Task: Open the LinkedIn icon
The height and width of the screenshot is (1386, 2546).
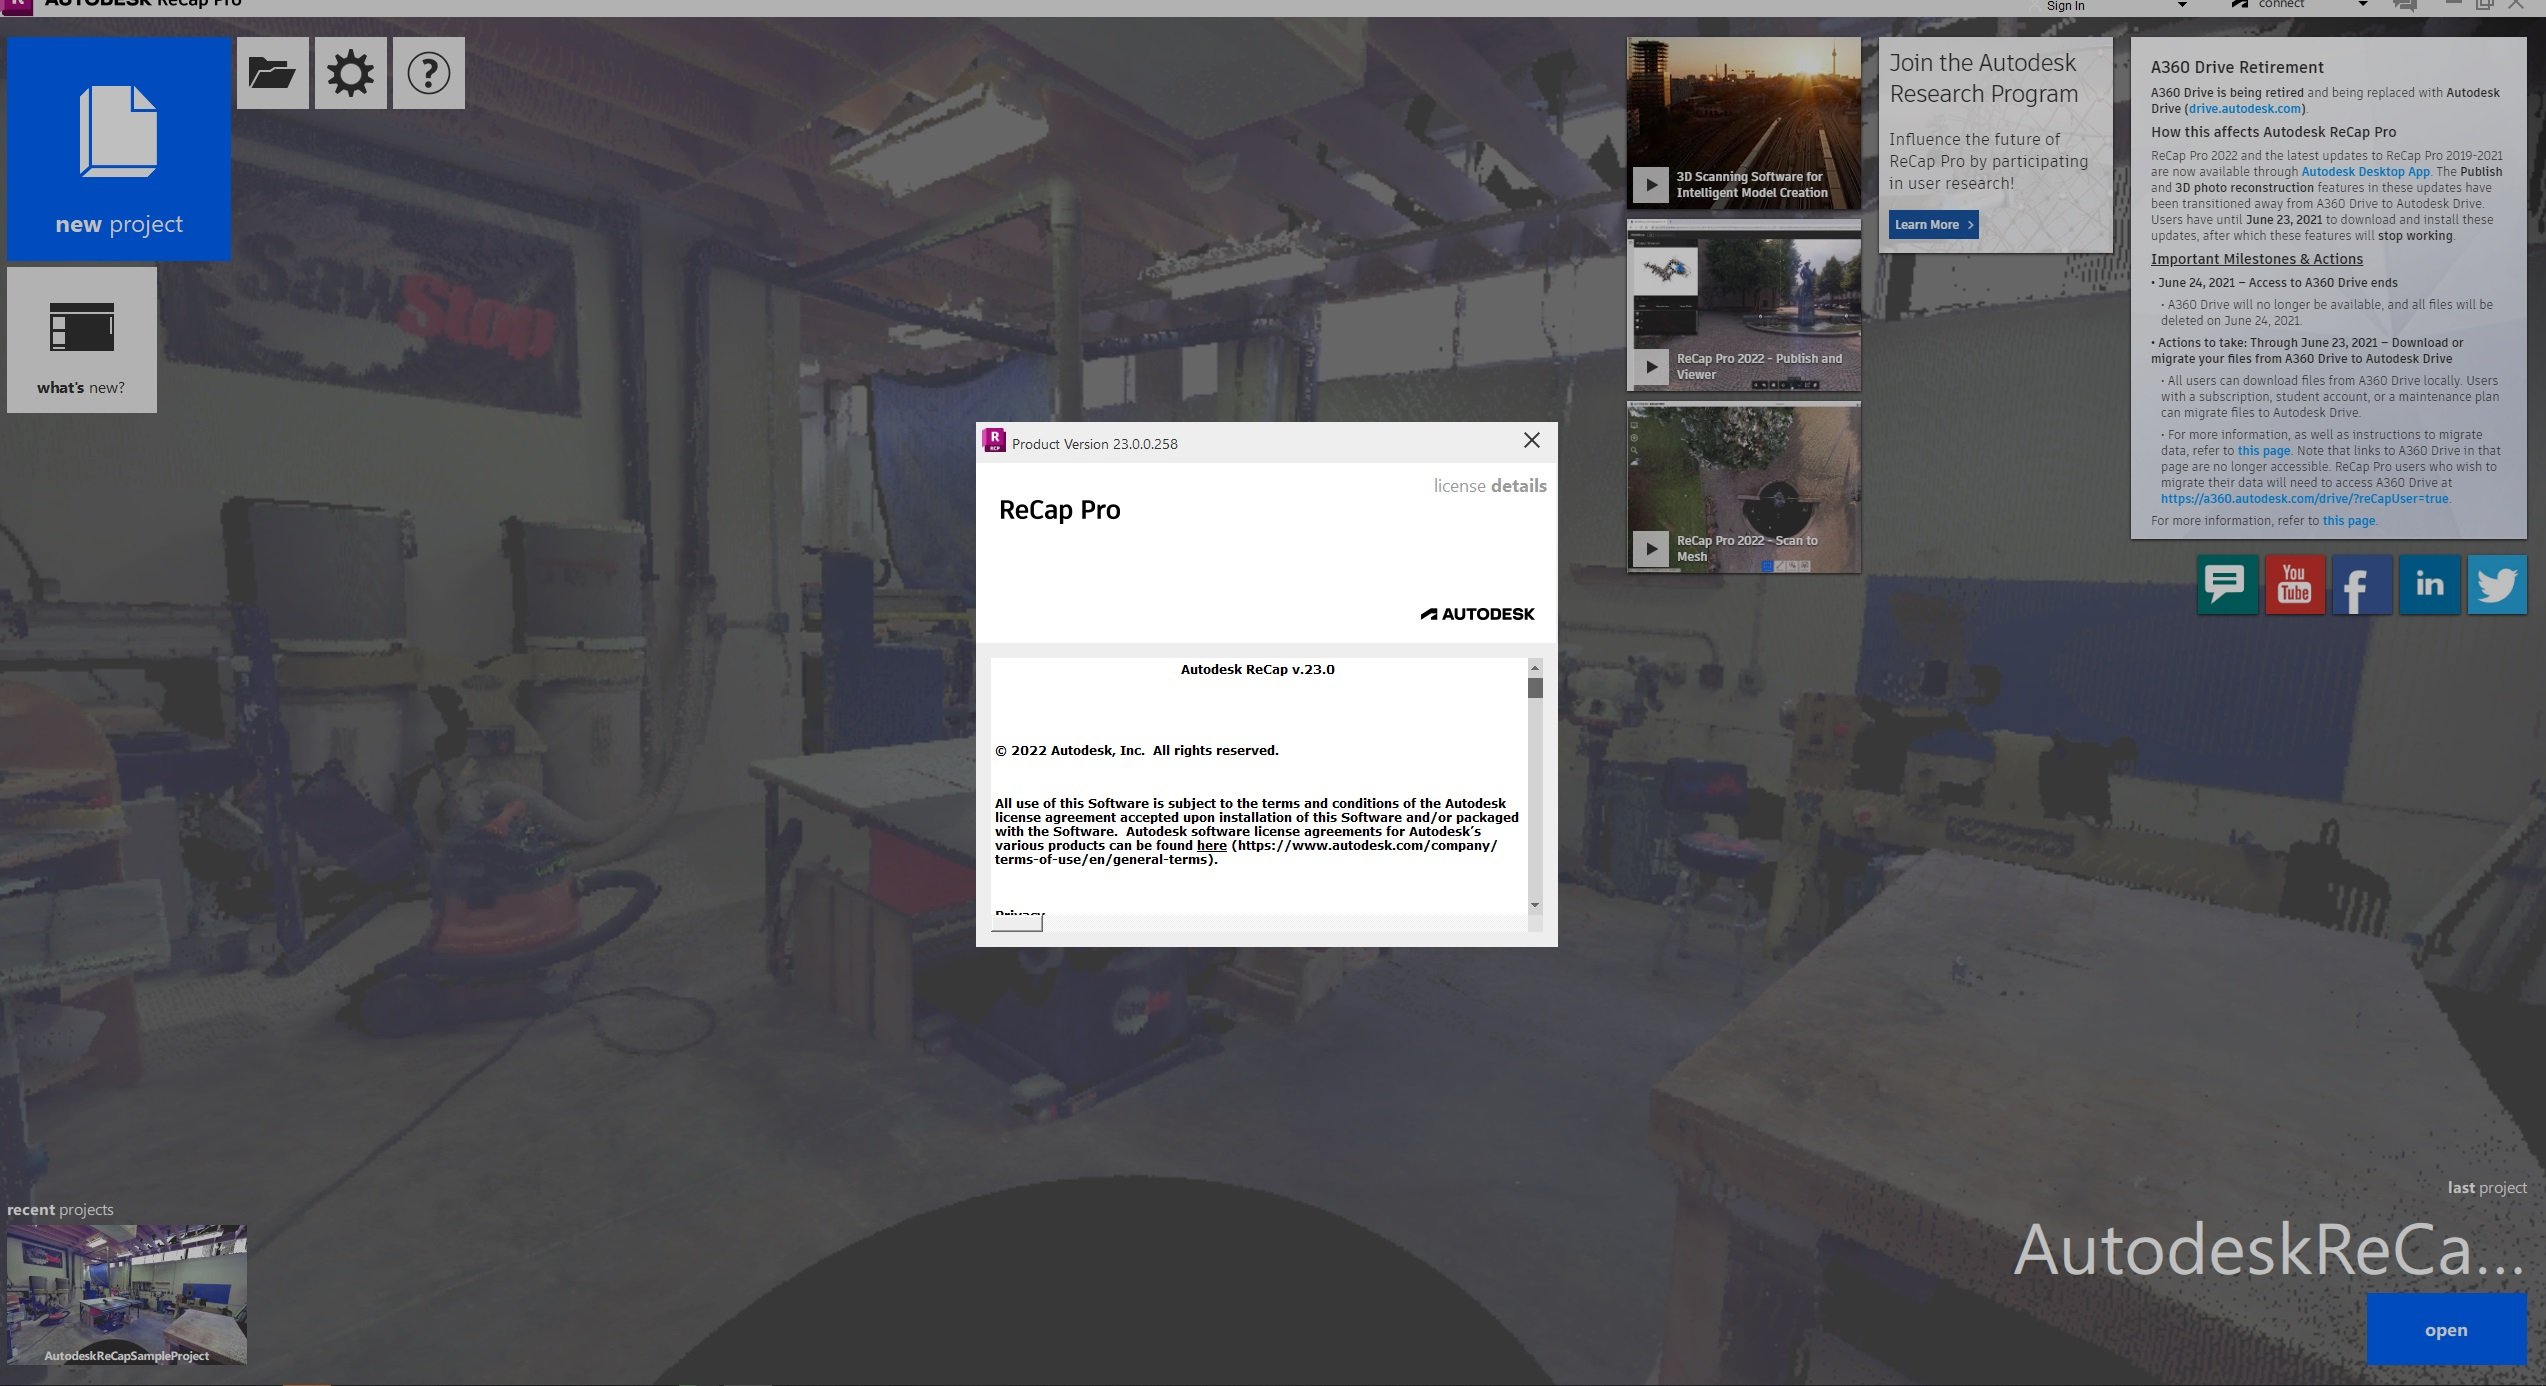Action: (x=2430, y=585)
